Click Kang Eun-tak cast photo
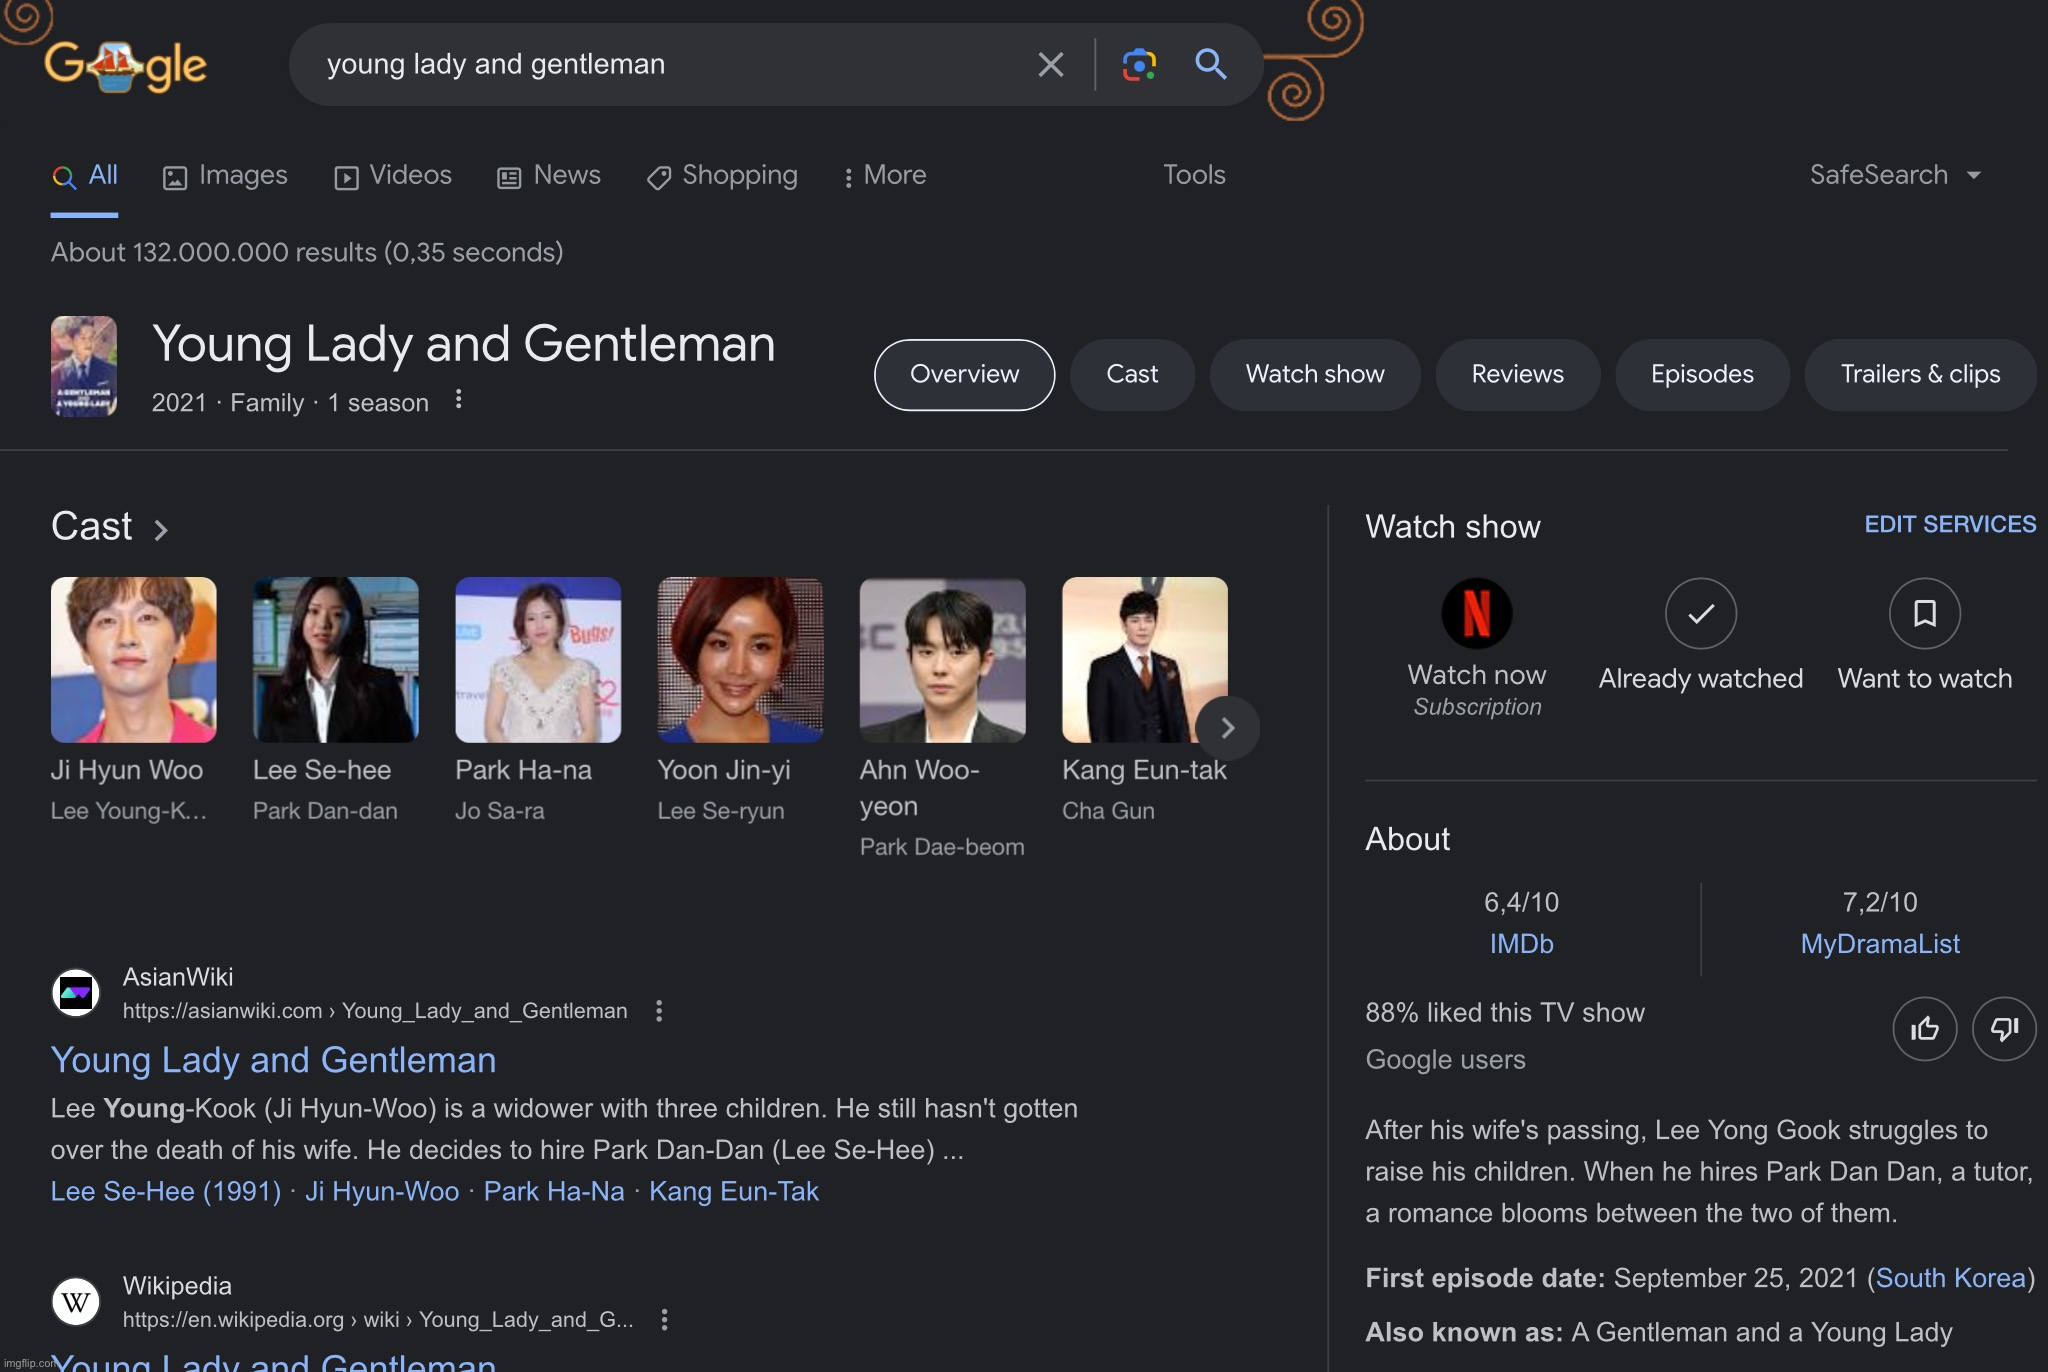Viewport: 2048px width, 1372px height. tap(1145, 660)
